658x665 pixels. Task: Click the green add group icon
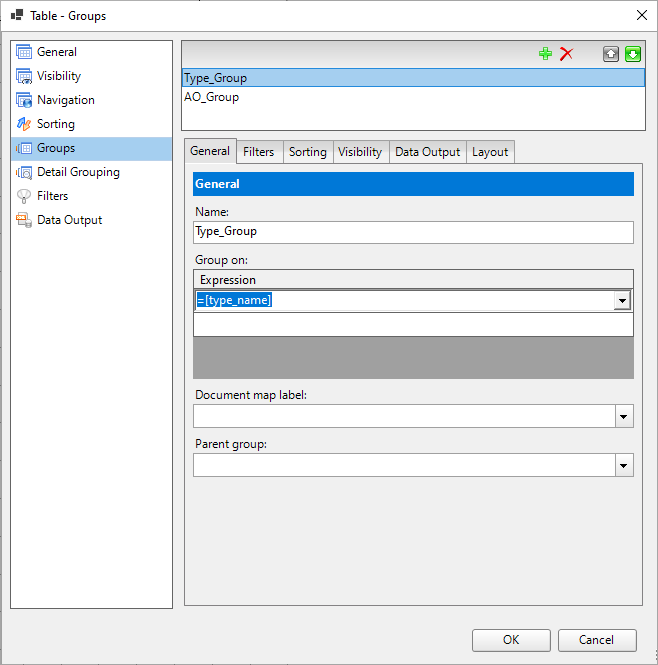point(545,54)
